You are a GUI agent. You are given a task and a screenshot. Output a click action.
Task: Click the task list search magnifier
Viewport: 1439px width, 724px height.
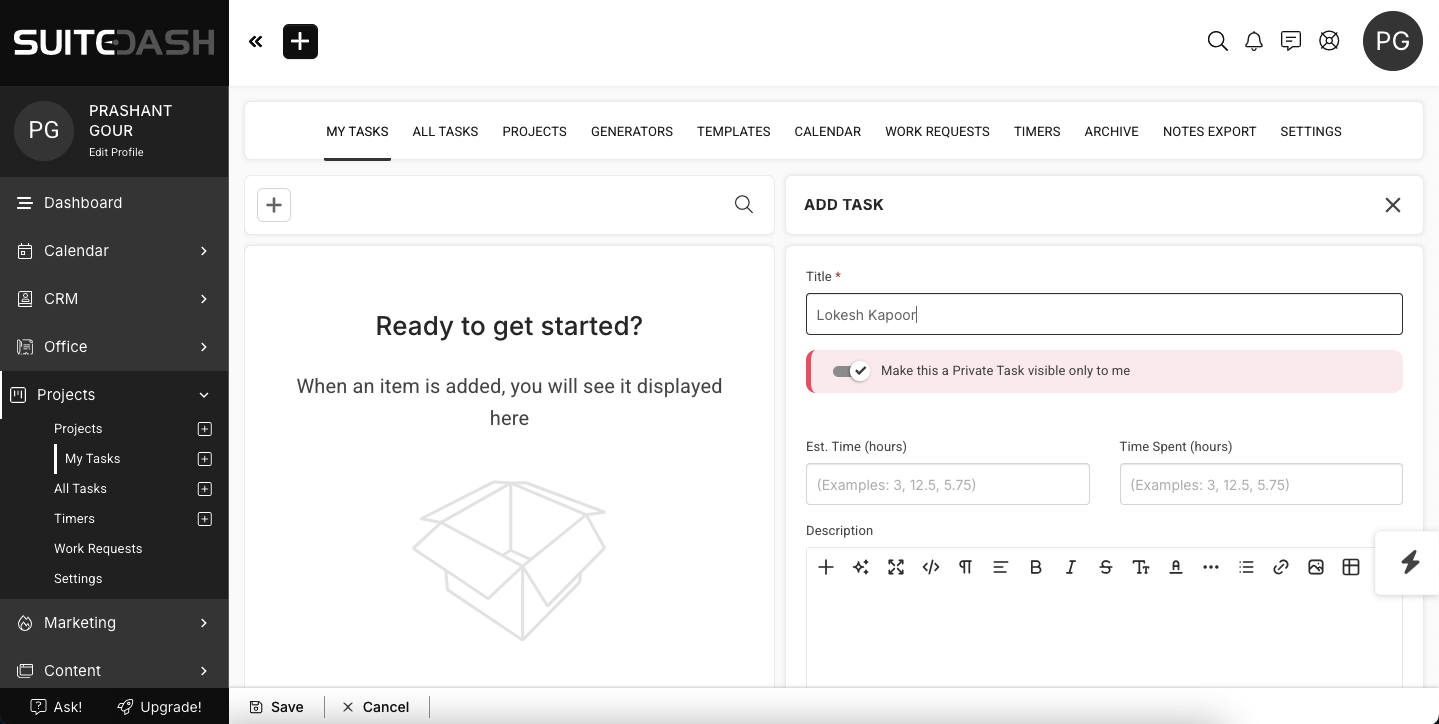pos(744,204)
